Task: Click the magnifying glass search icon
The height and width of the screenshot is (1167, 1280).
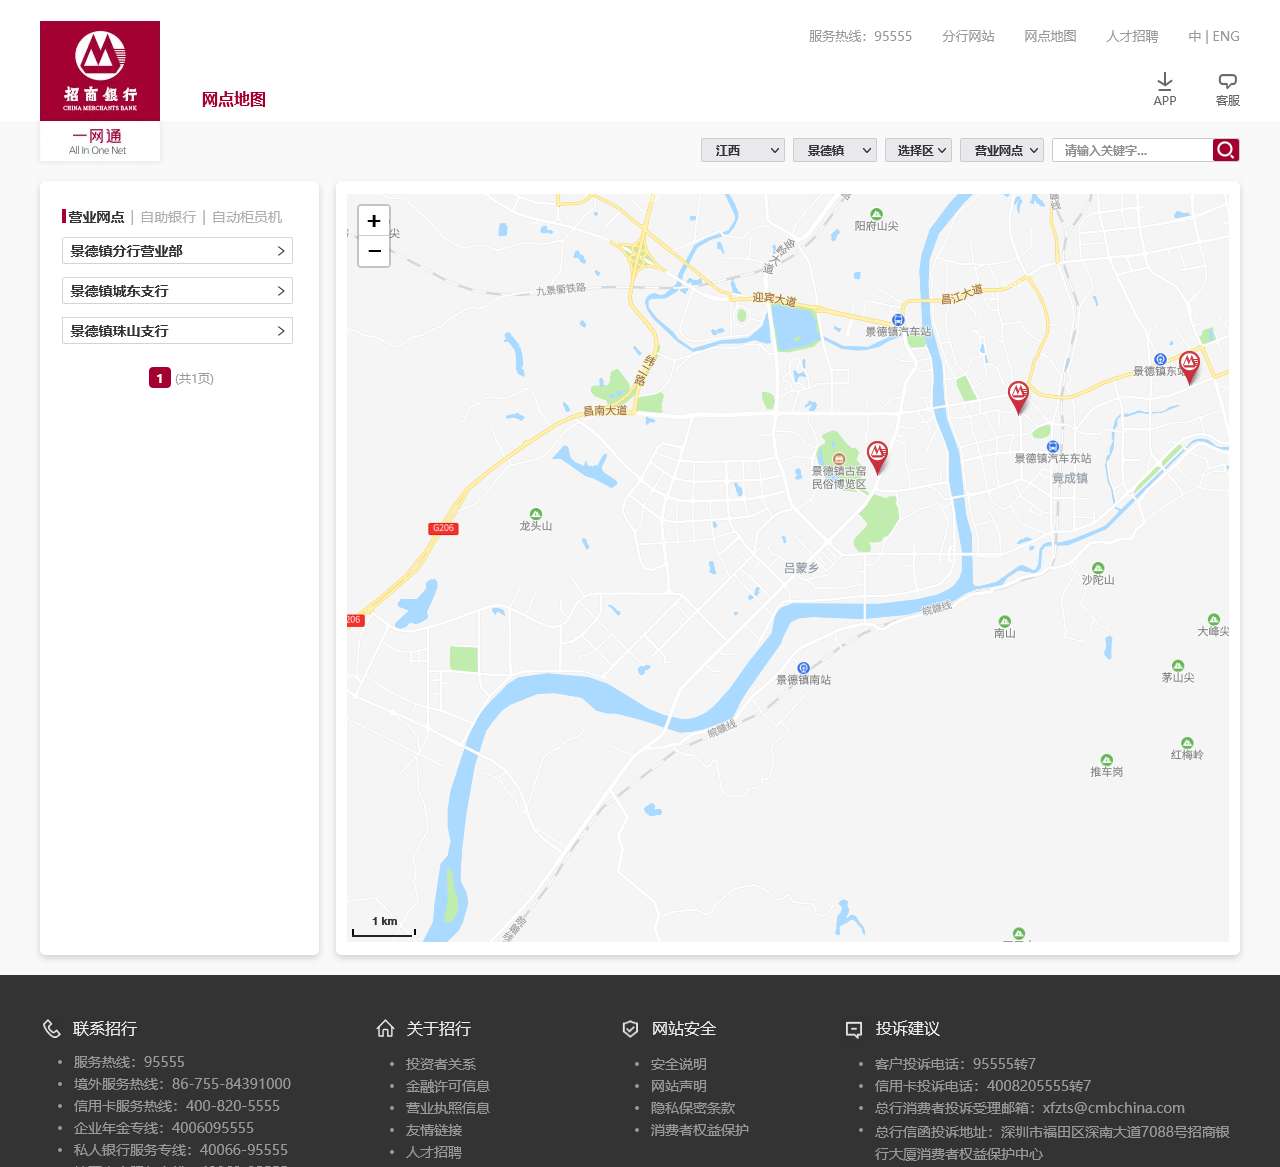Action: point(1225,149)
